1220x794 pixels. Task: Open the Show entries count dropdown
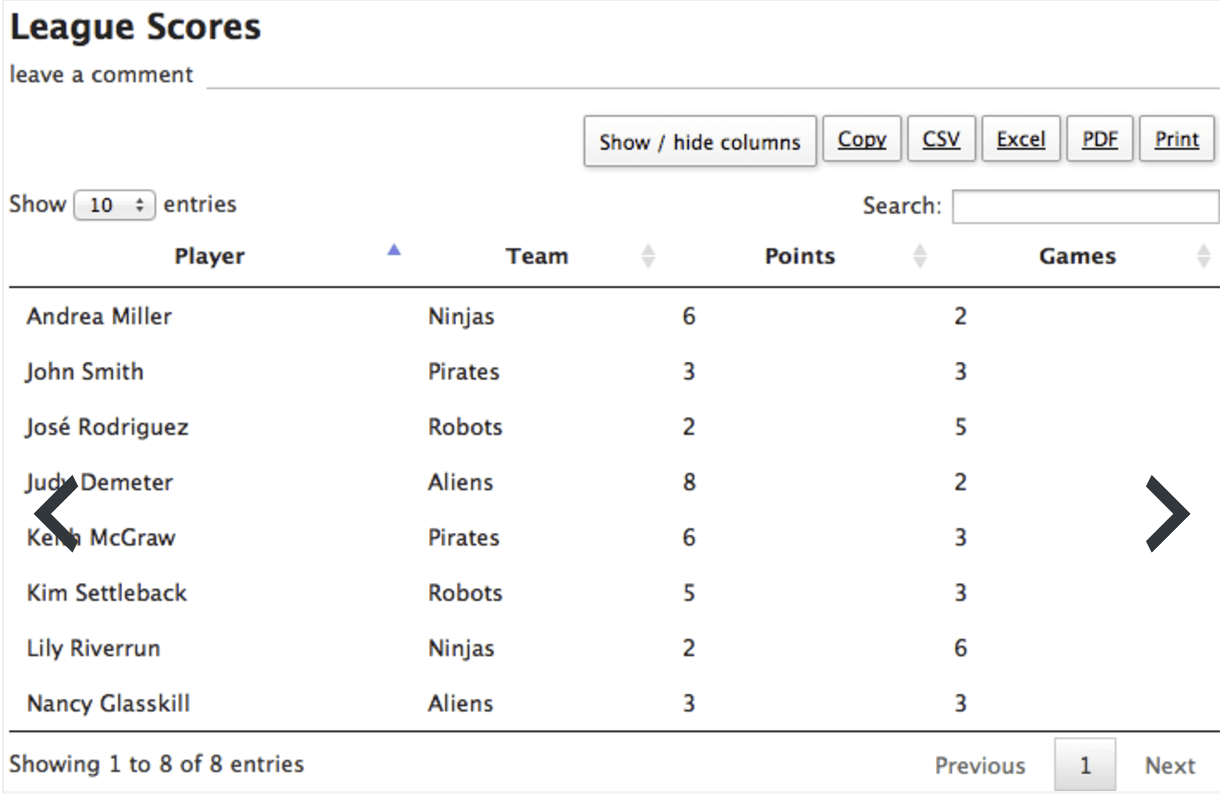click(x=114, y=205)
